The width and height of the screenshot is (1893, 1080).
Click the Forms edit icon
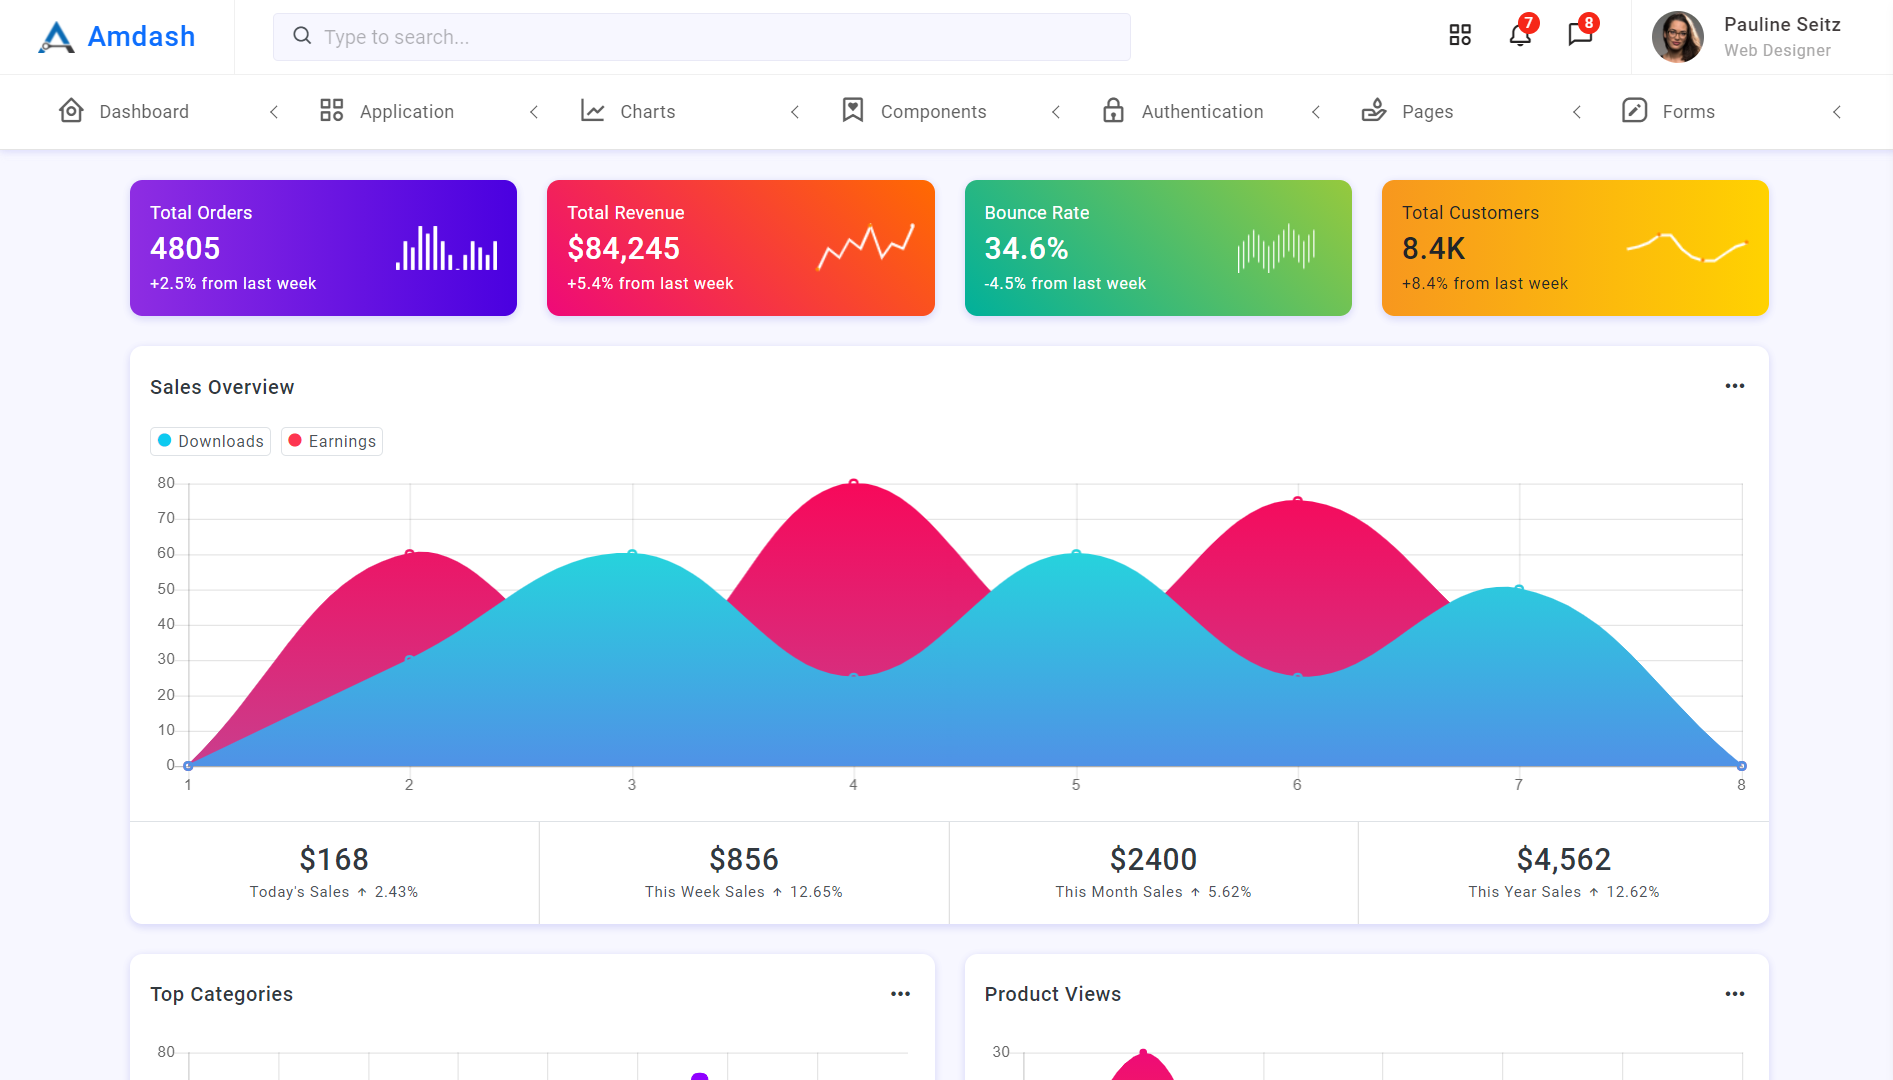click(x=1634, y=111)
